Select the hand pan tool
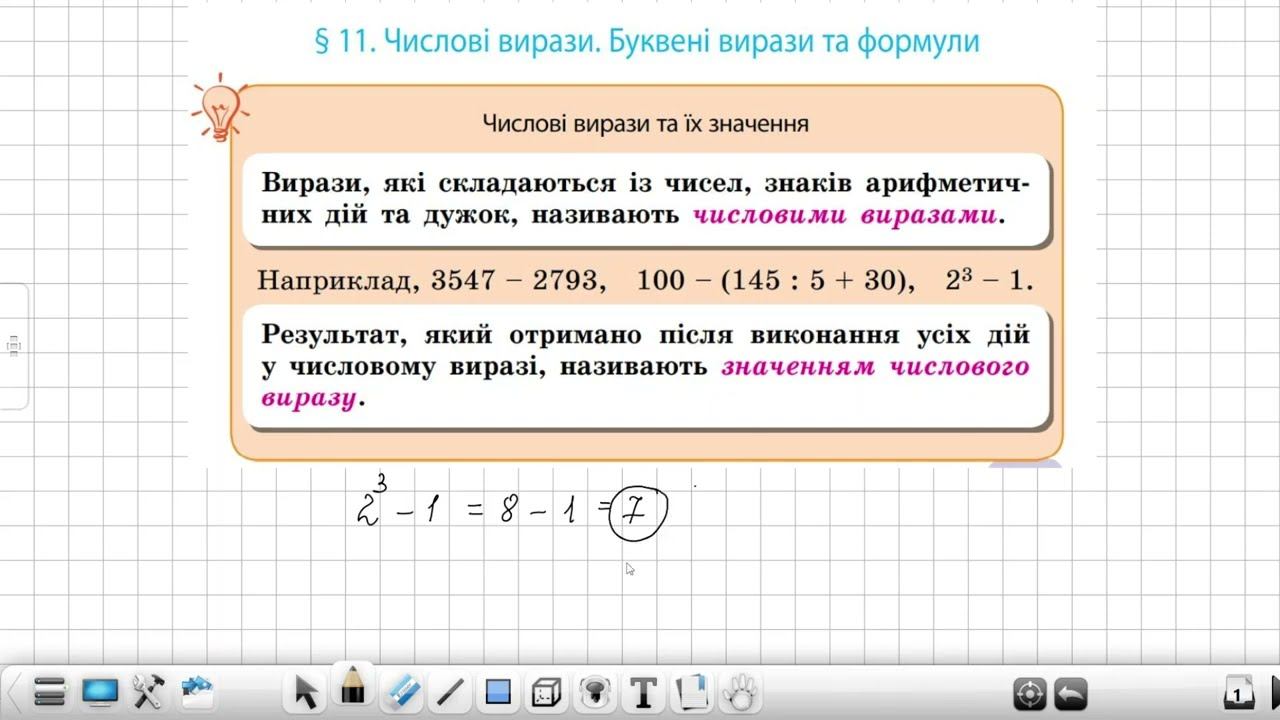The height and width of the screenshot is (720, 1280). click(x=741, y=691)
